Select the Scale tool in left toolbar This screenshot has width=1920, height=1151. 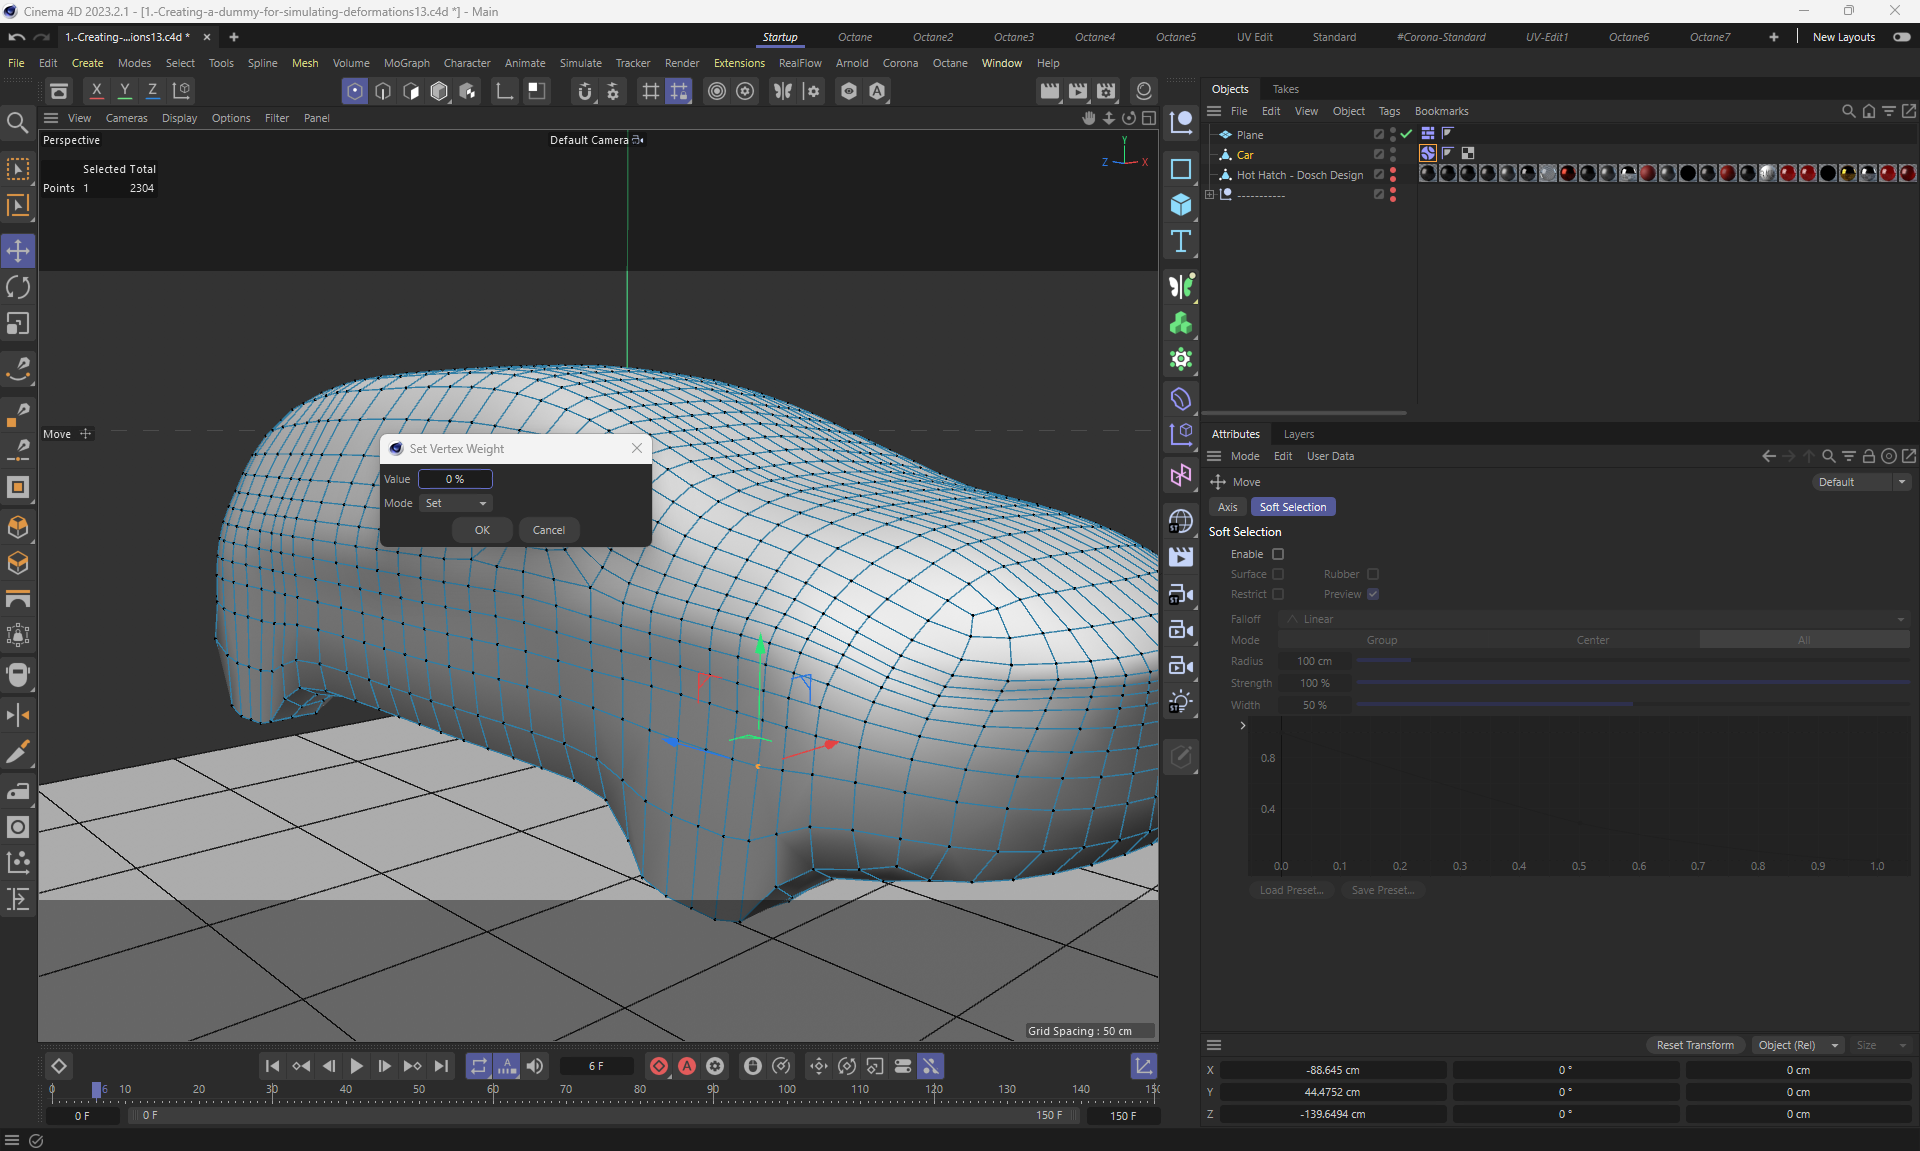(x=18, y=324)
